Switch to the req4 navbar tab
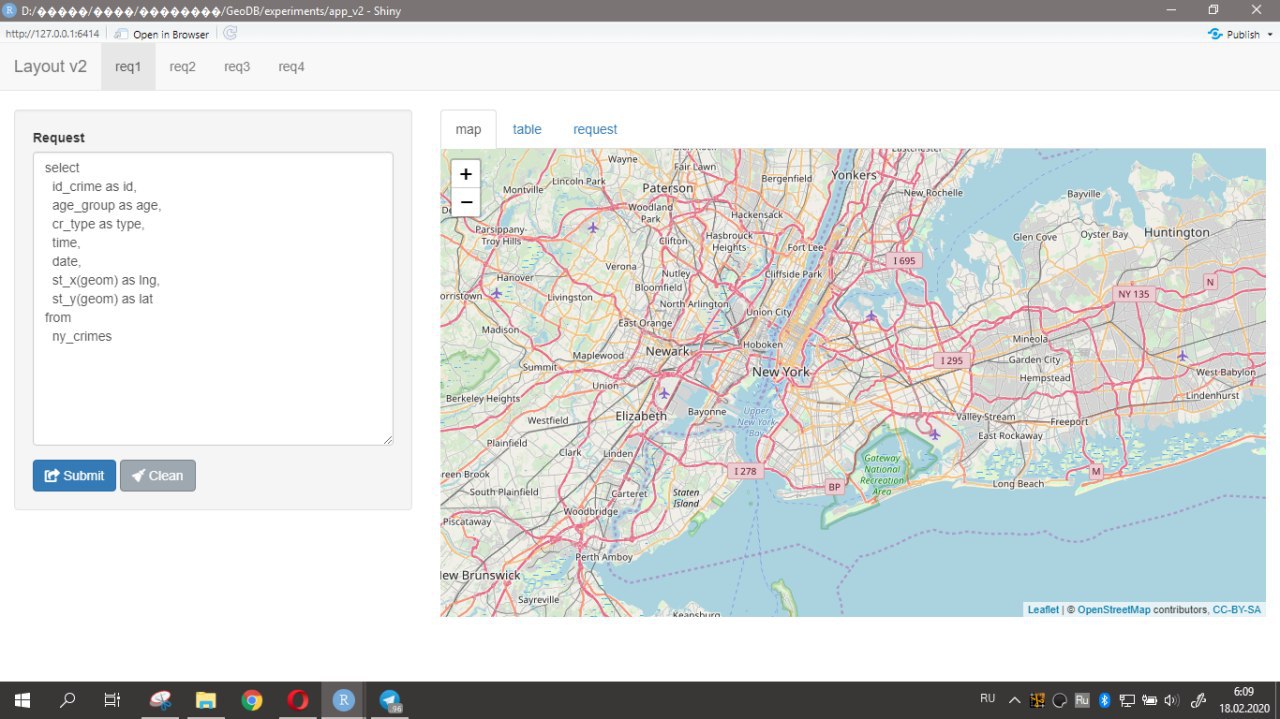This screenshot has width=1280, height=719. pyautogui.click(x=291, y=67)
